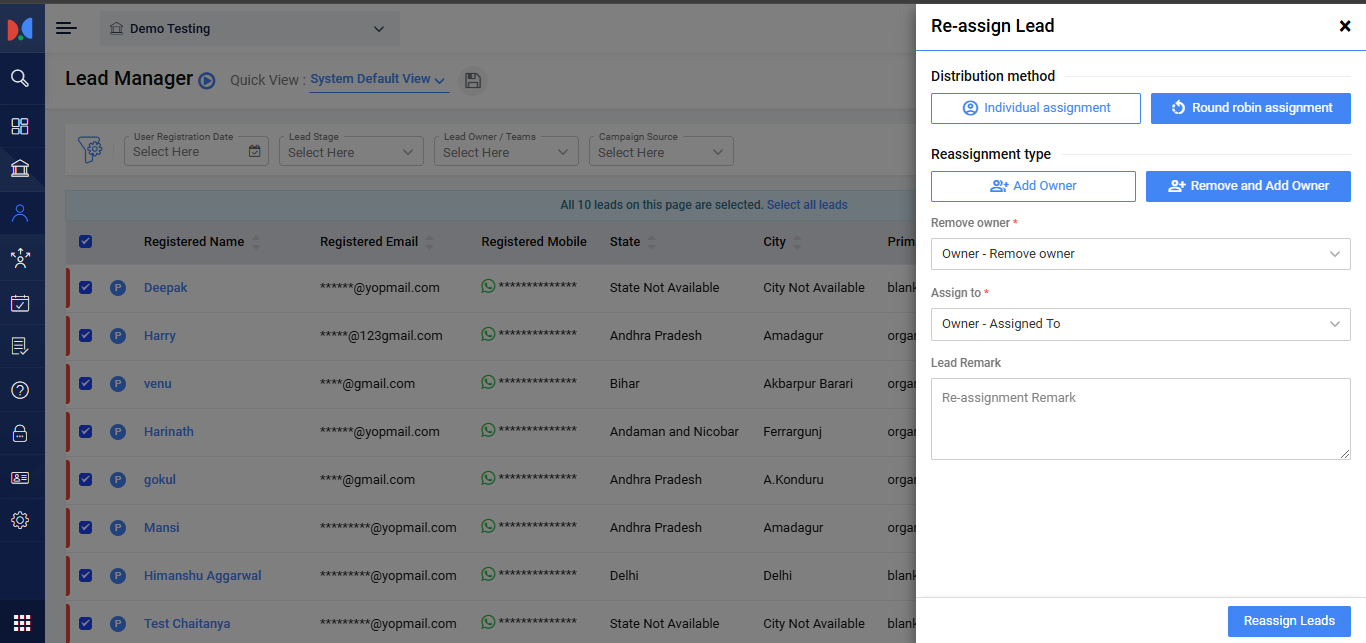
Task: Open the help question mark icon
Action: click(20, 390)
